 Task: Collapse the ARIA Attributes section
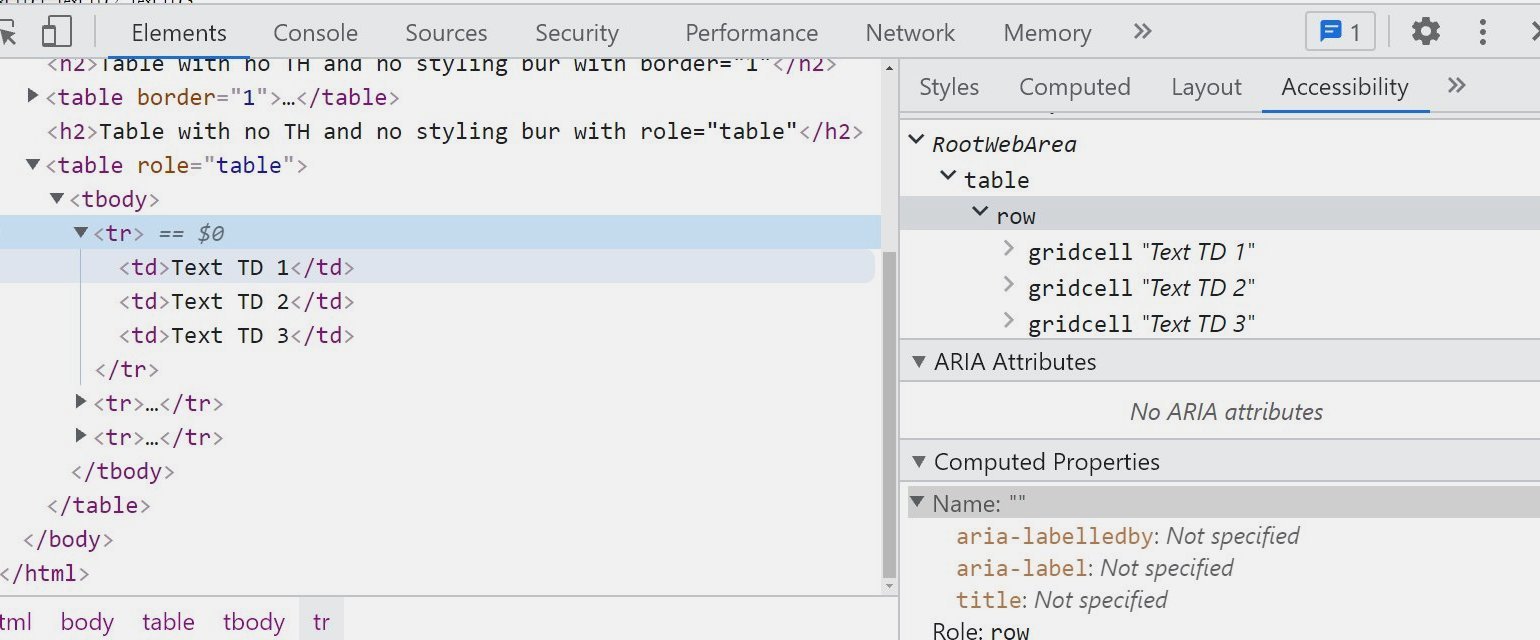[918, 362]
